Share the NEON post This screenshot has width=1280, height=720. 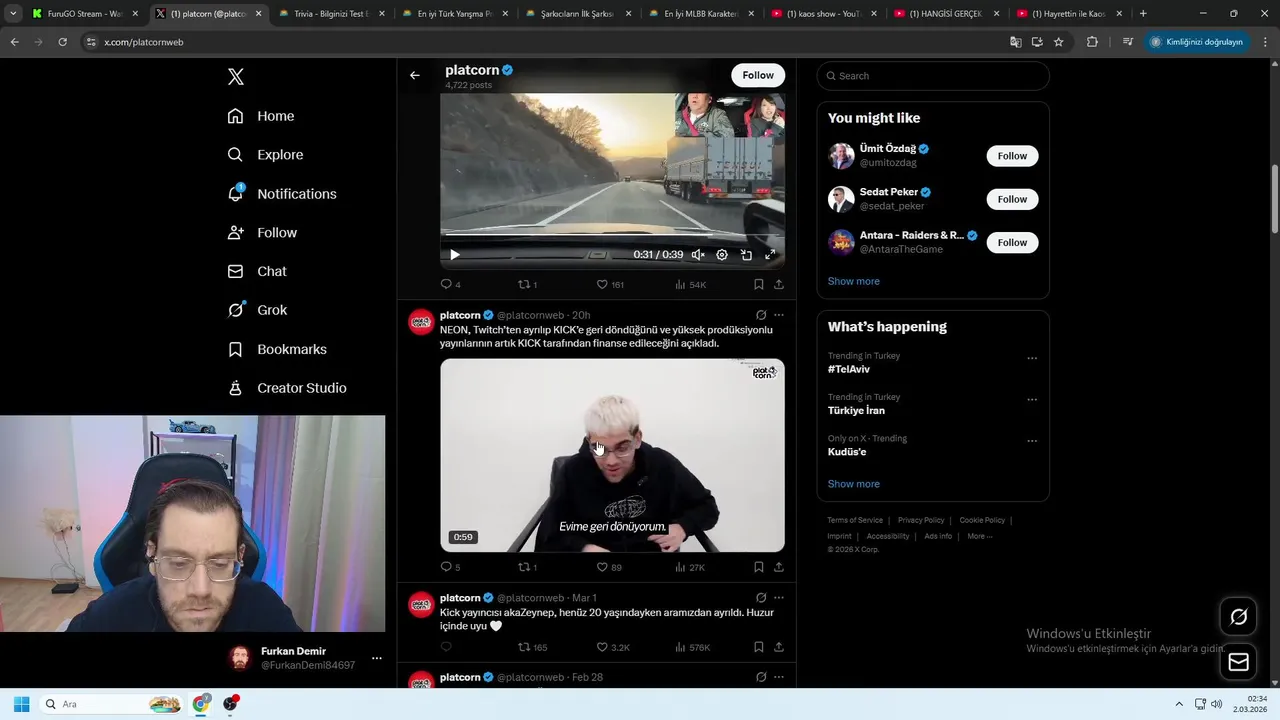(x=779, y=567)
